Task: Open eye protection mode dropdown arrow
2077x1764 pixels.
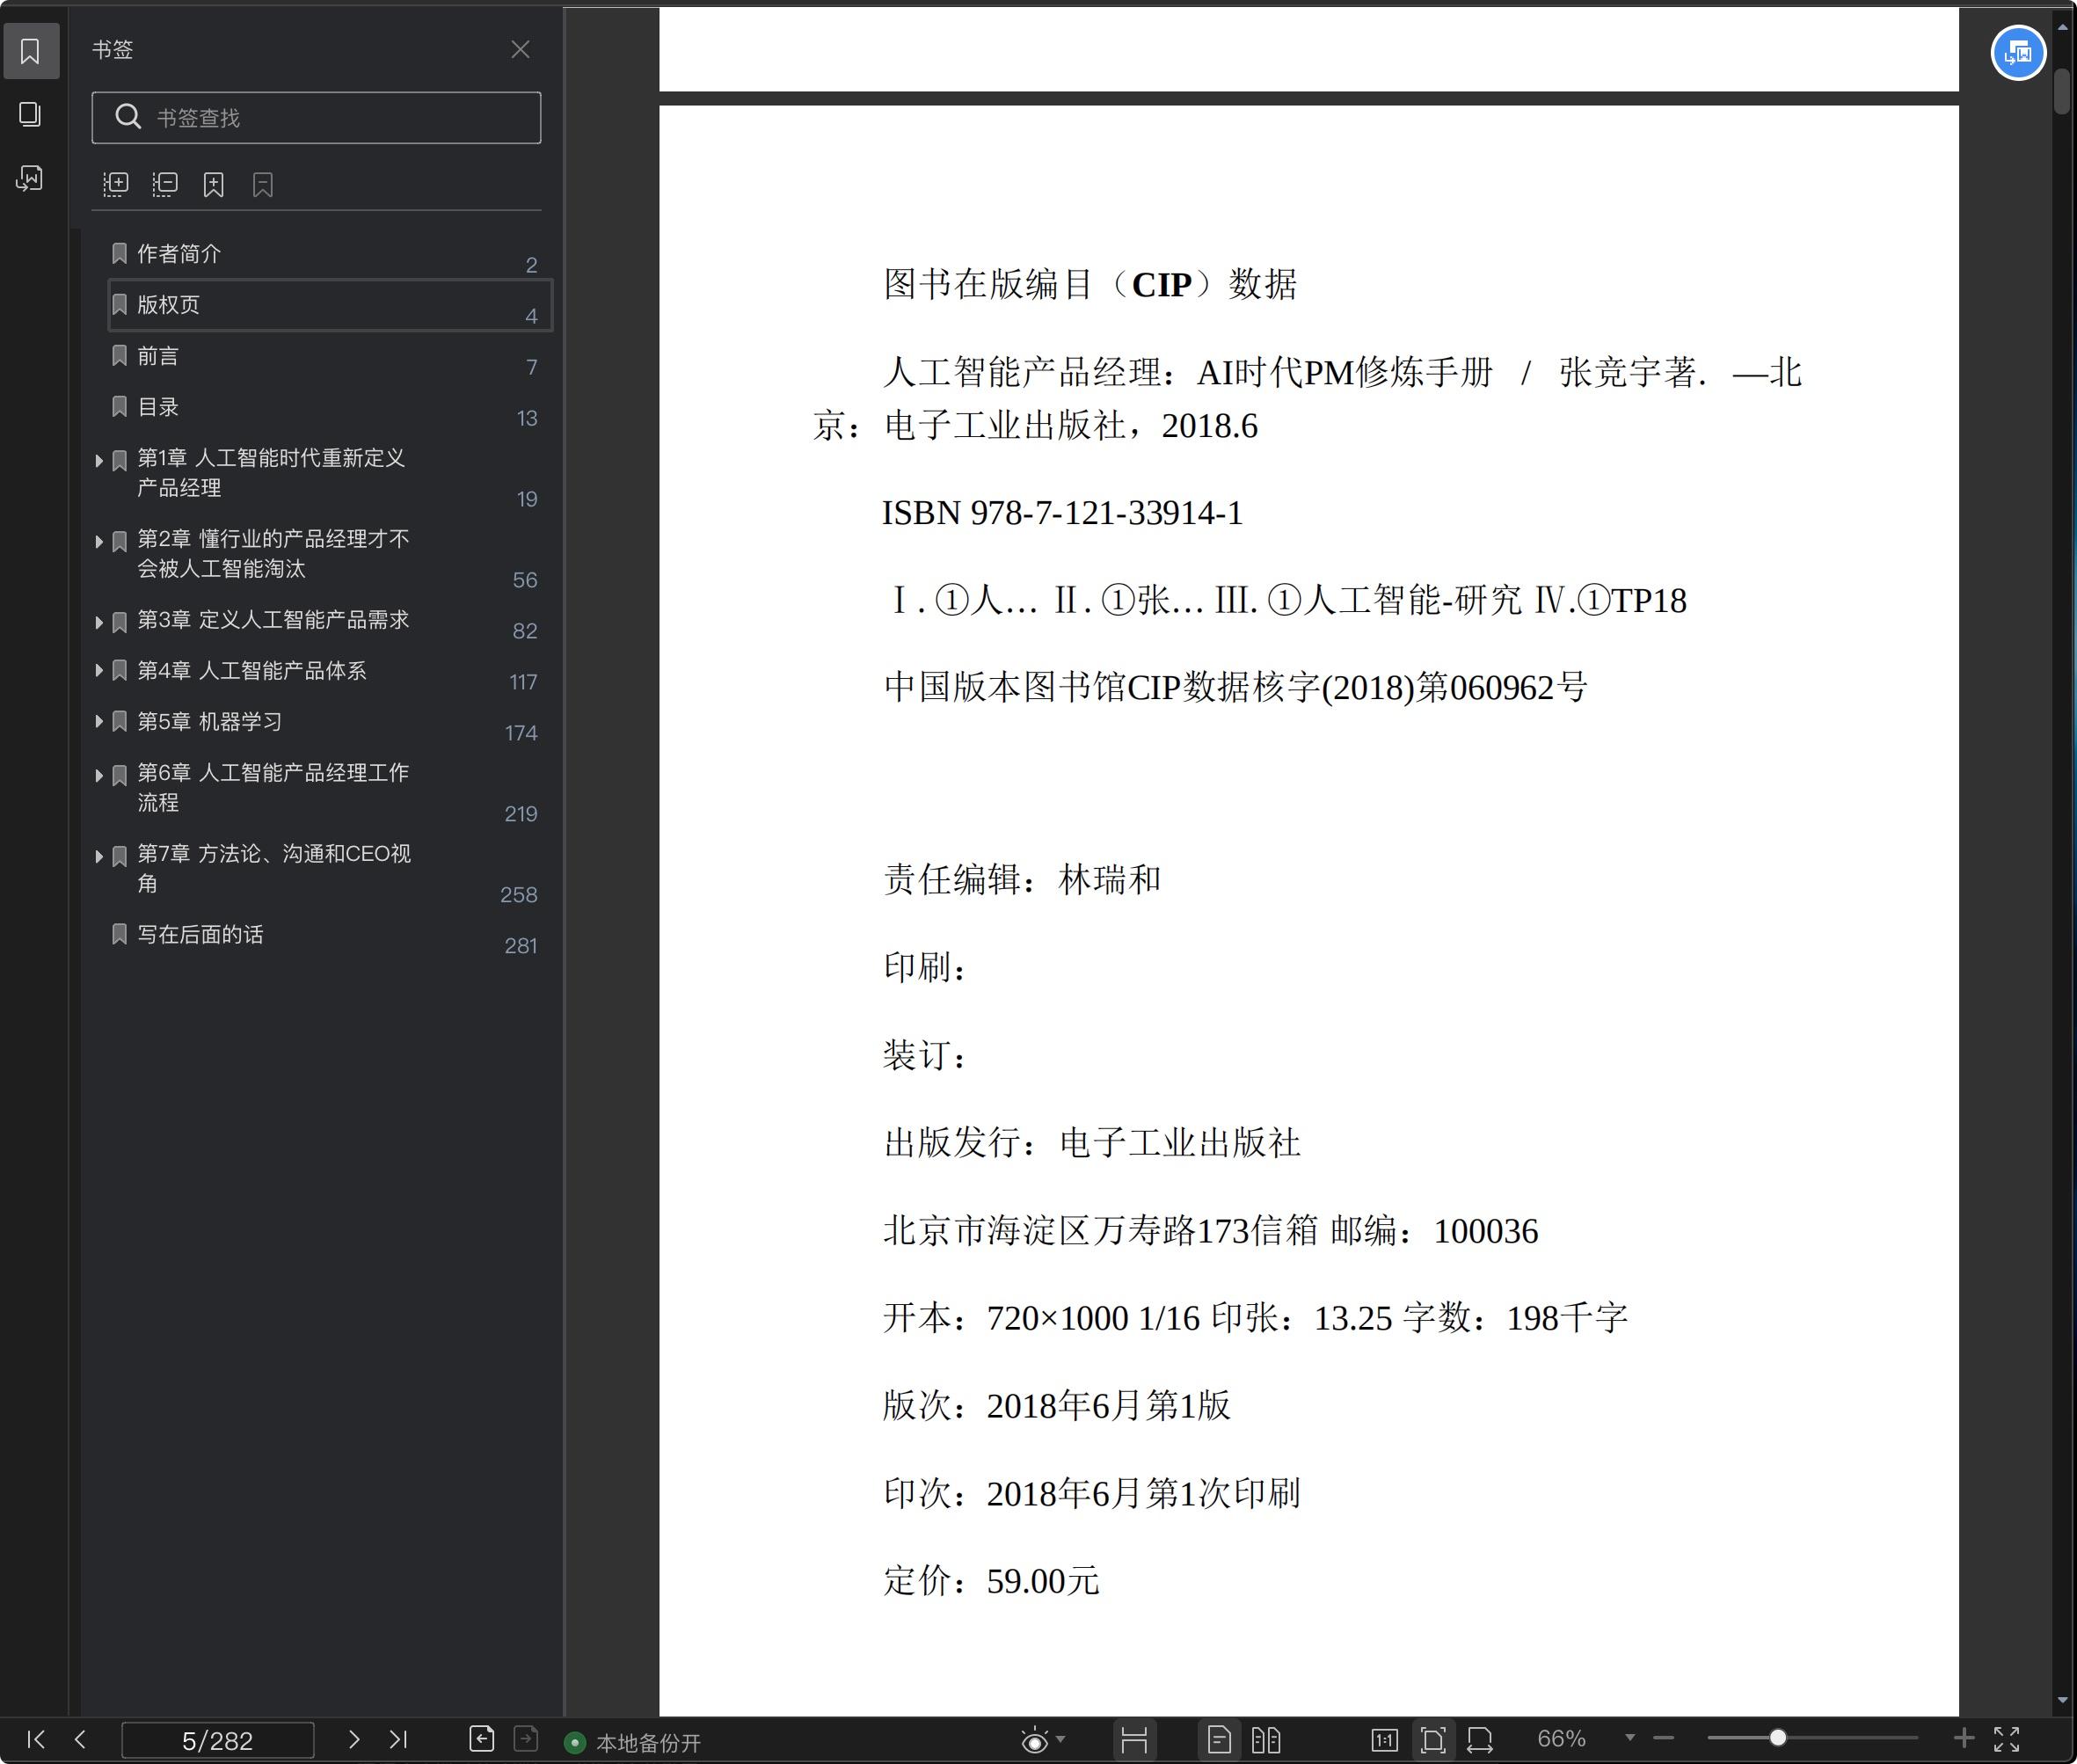Action: 1061,1739
